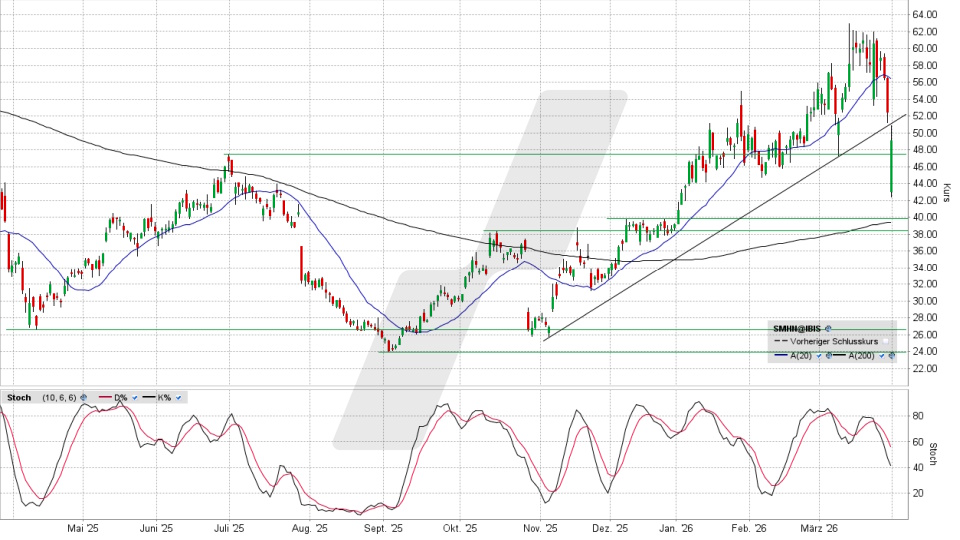Image resolution: width=960 pixels, height=540 pixels.
Task: Click the 80 level on Stoch axis
Action: click(918, 415)
